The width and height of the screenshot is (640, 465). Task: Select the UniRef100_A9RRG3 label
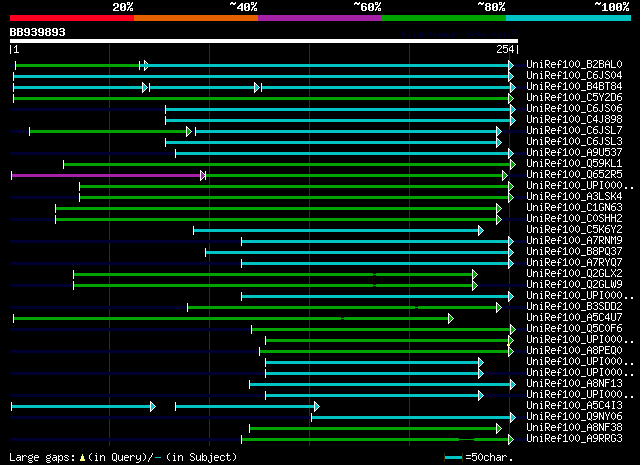pyautogui.click(x=574, y=439)
